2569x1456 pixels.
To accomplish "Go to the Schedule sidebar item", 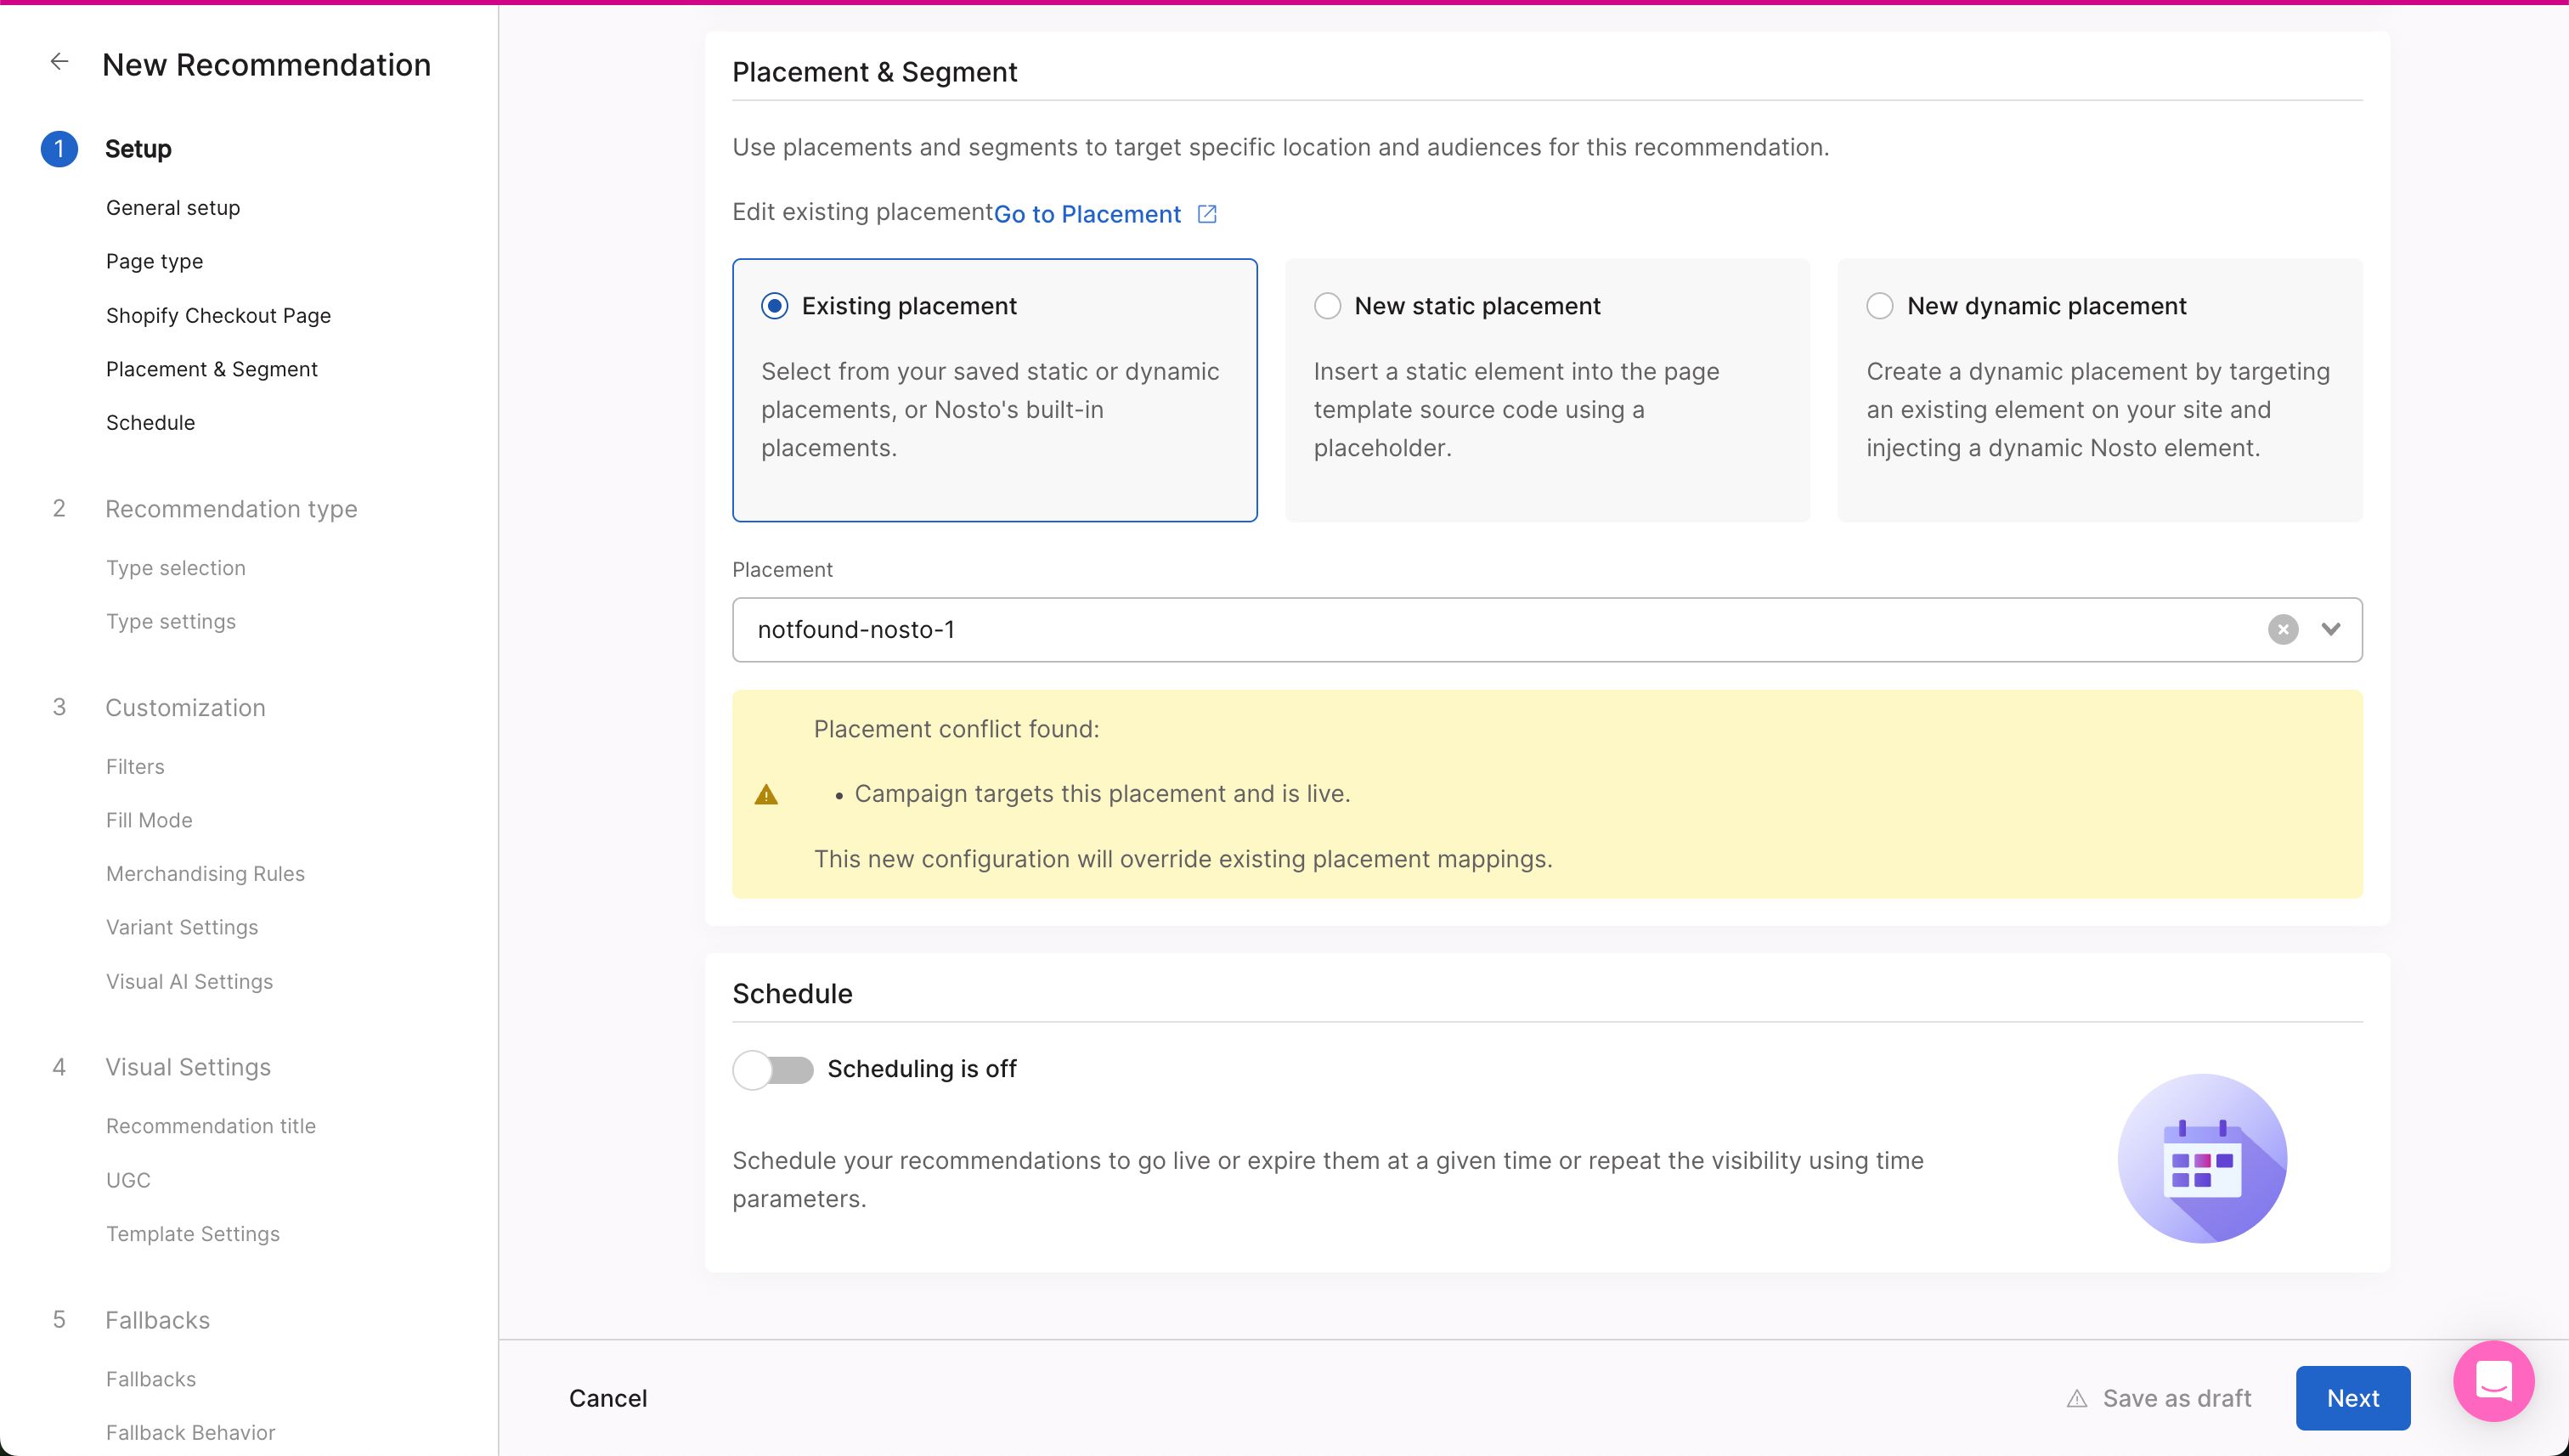I will tap(150, 422).
